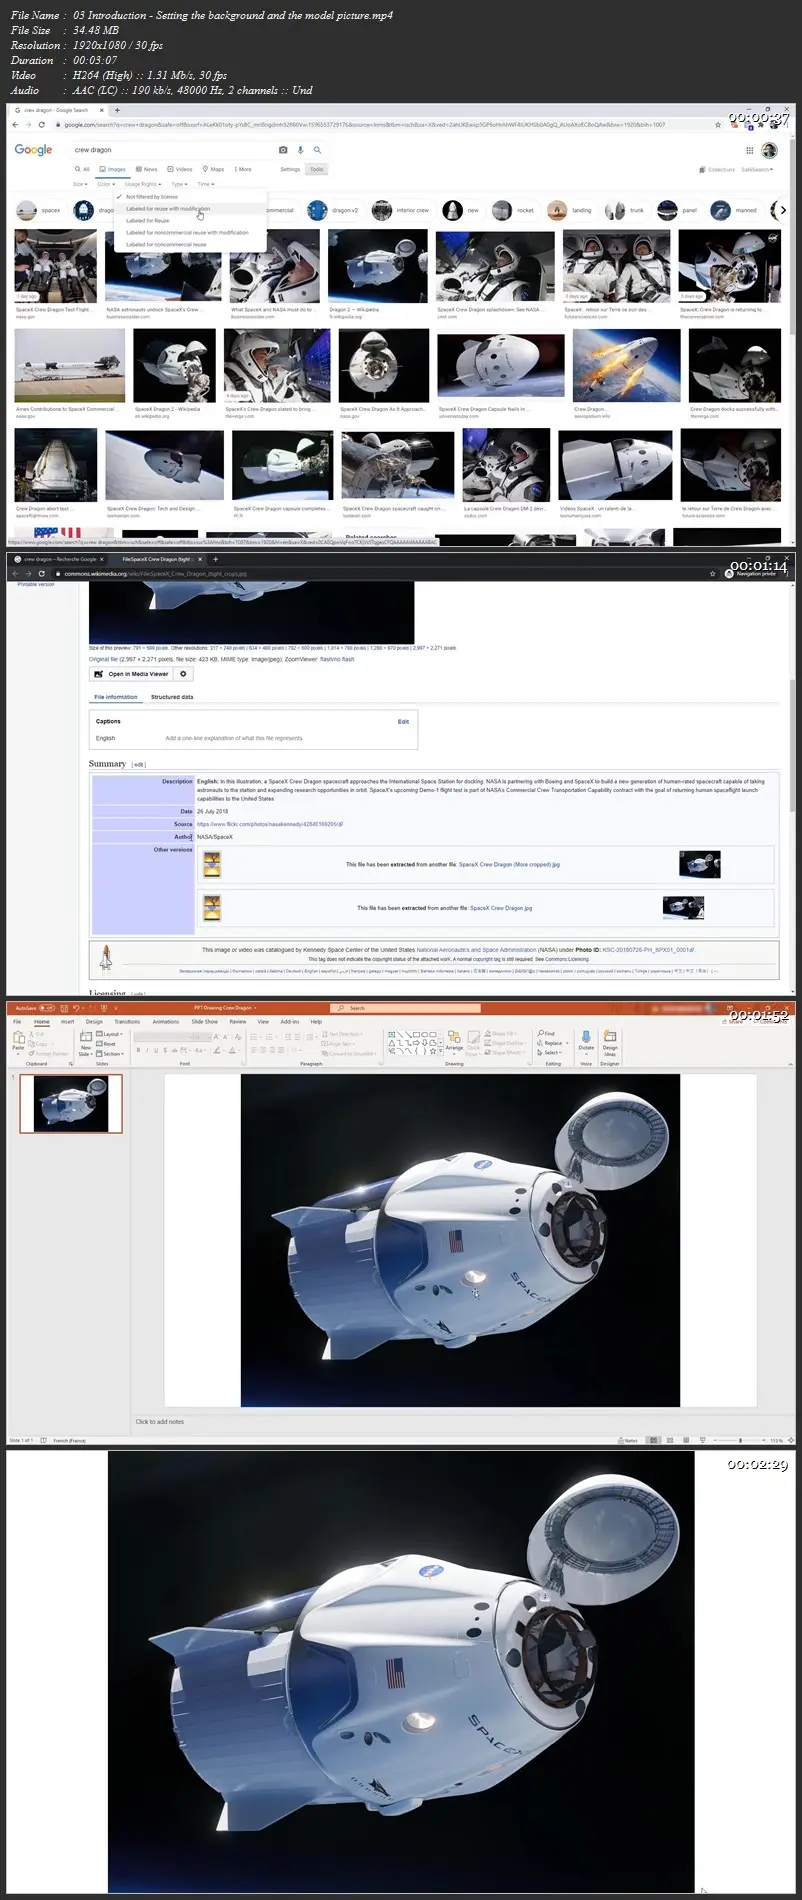Click the search-by-image camera icon in Google
The width and height of the screenshot is (802, 1900).
[x=283, y=150]
